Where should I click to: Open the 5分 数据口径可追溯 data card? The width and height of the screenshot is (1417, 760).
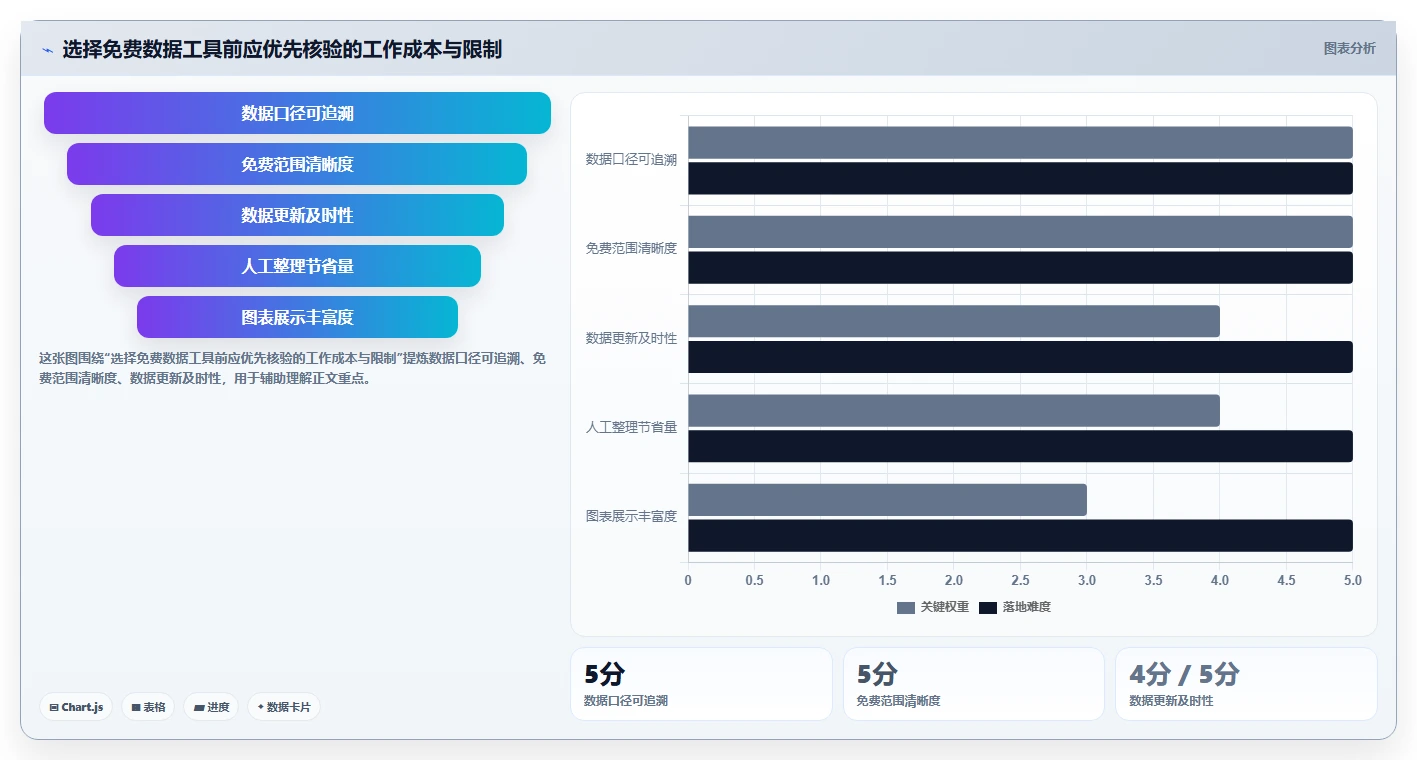pos(701,684)
